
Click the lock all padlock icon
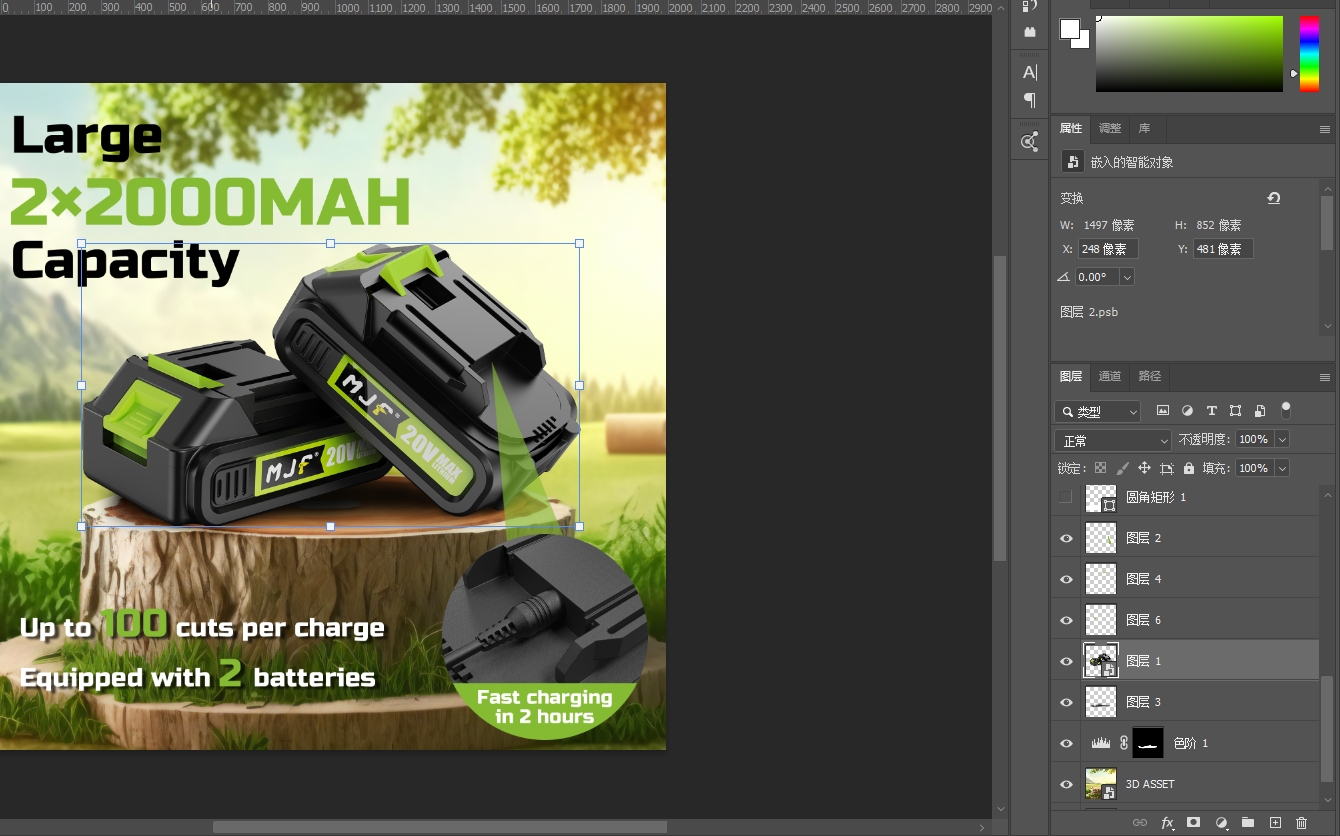(1188, 468)
